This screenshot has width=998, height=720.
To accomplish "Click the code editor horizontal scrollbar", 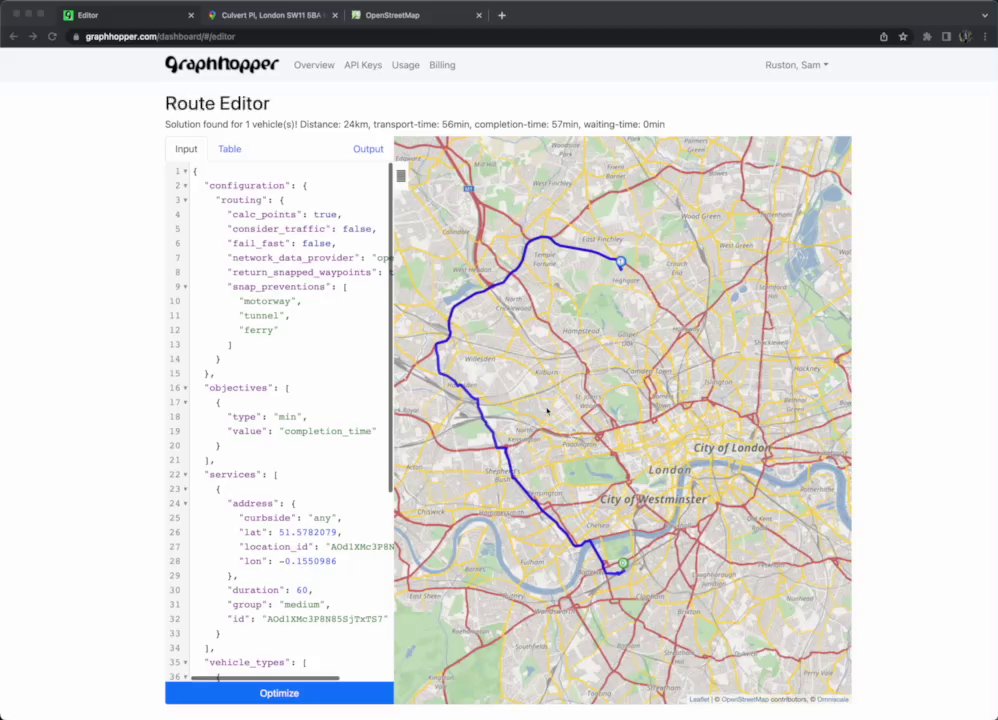I will pos(265,678).
